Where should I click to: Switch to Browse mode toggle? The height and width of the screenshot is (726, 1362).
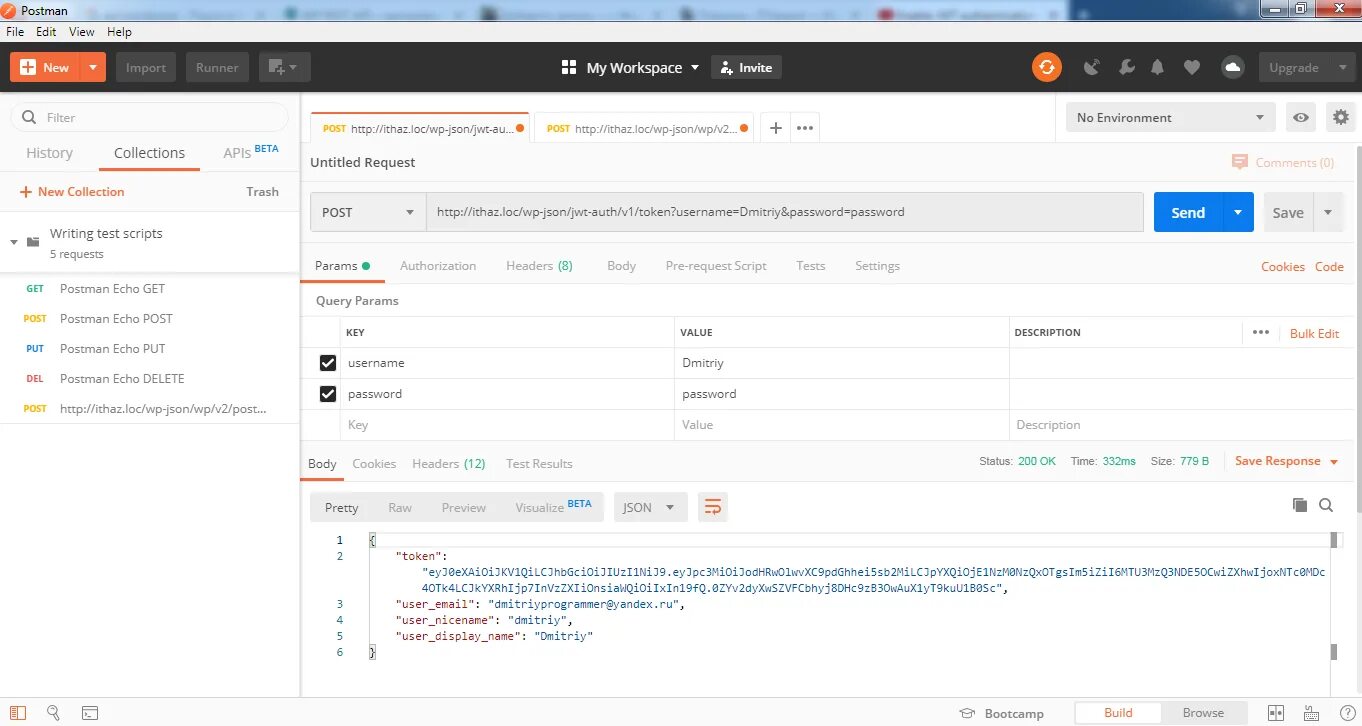click(1203, 713)
